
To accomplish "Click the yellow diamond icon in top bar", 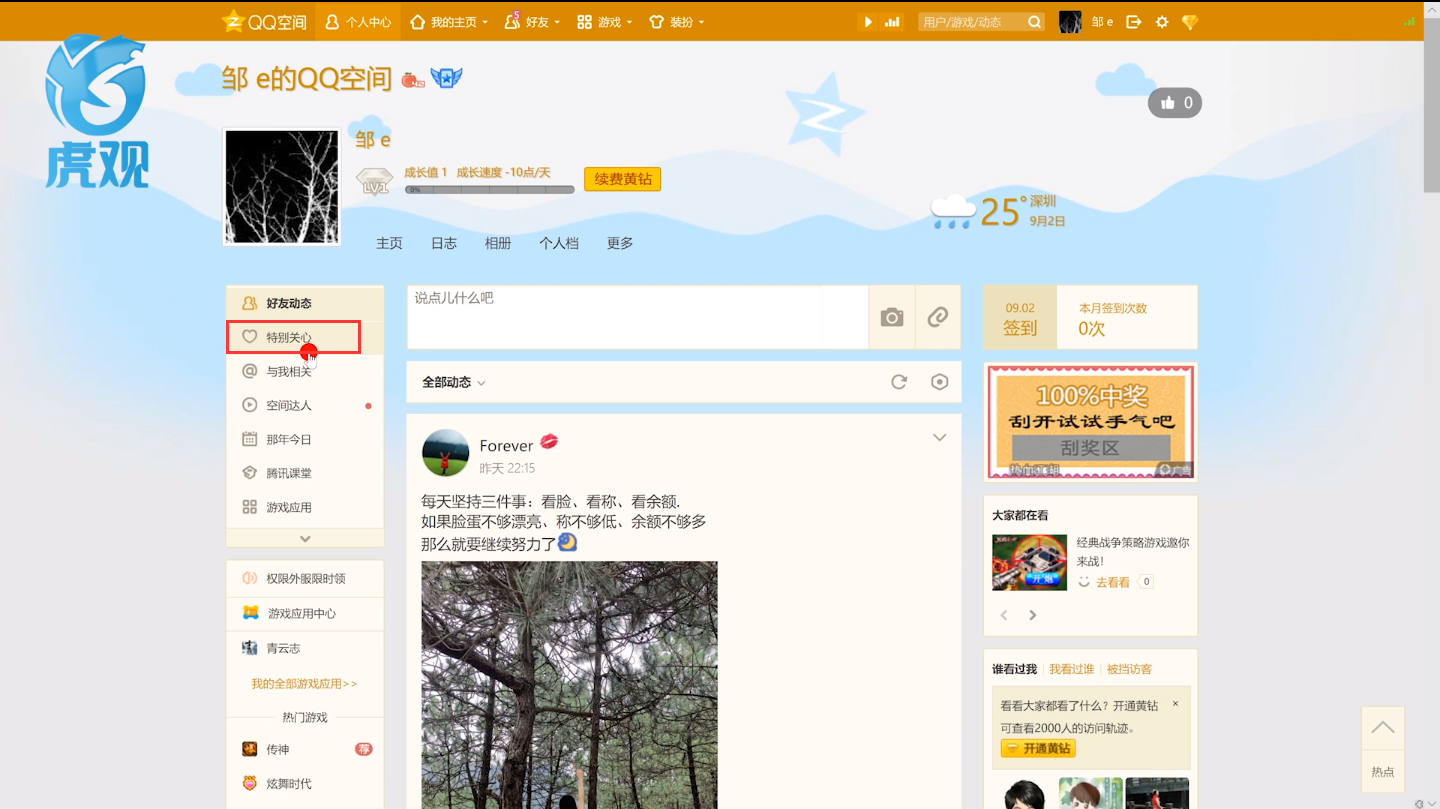I will 1189,22.
